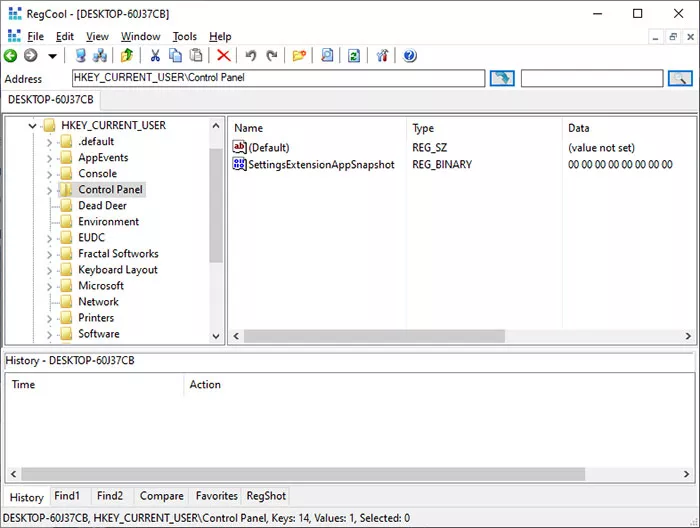Expand the Fractal Softworks key

point(49,255)
